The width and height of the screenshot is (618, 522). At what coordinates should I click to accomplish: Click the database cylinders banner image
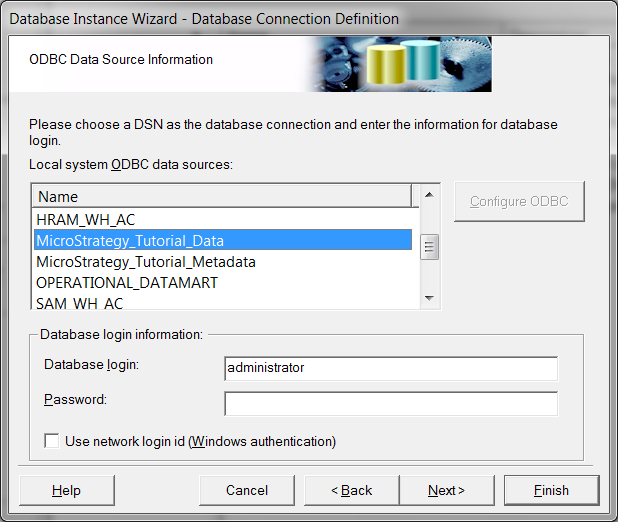pyautogui.click(x=400, y=64)
